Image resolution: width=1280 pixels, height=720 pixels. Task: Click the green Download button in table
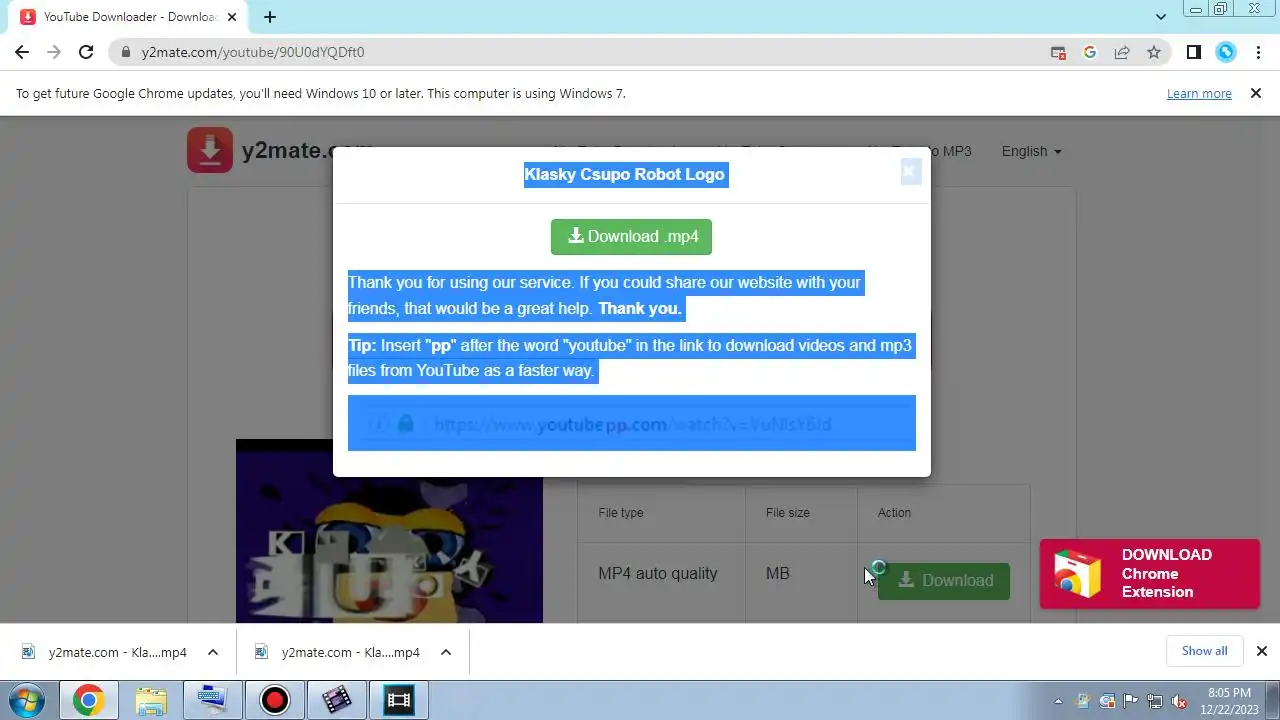point(943,580)
